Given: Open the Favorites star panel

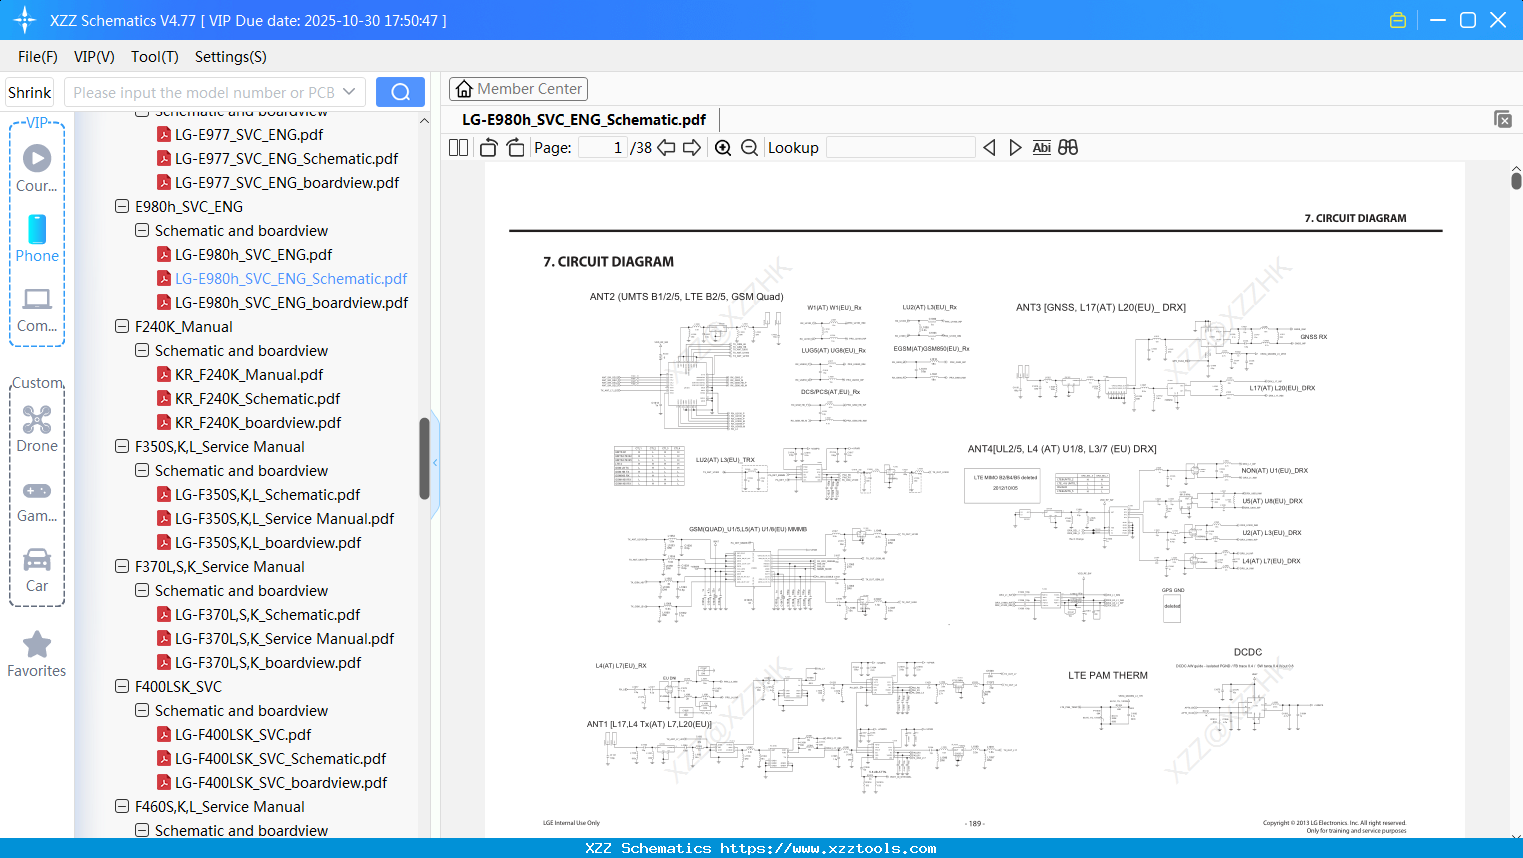Looking at the screenshot, I should point(36,645).
